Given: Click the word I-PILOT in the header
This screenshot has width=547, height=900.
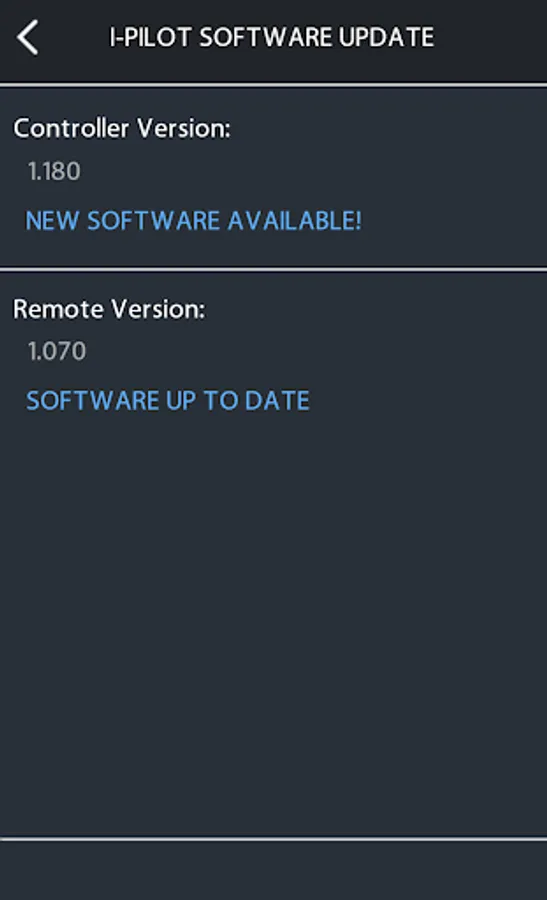Looking at the screenshot, I should pos(150,38).
